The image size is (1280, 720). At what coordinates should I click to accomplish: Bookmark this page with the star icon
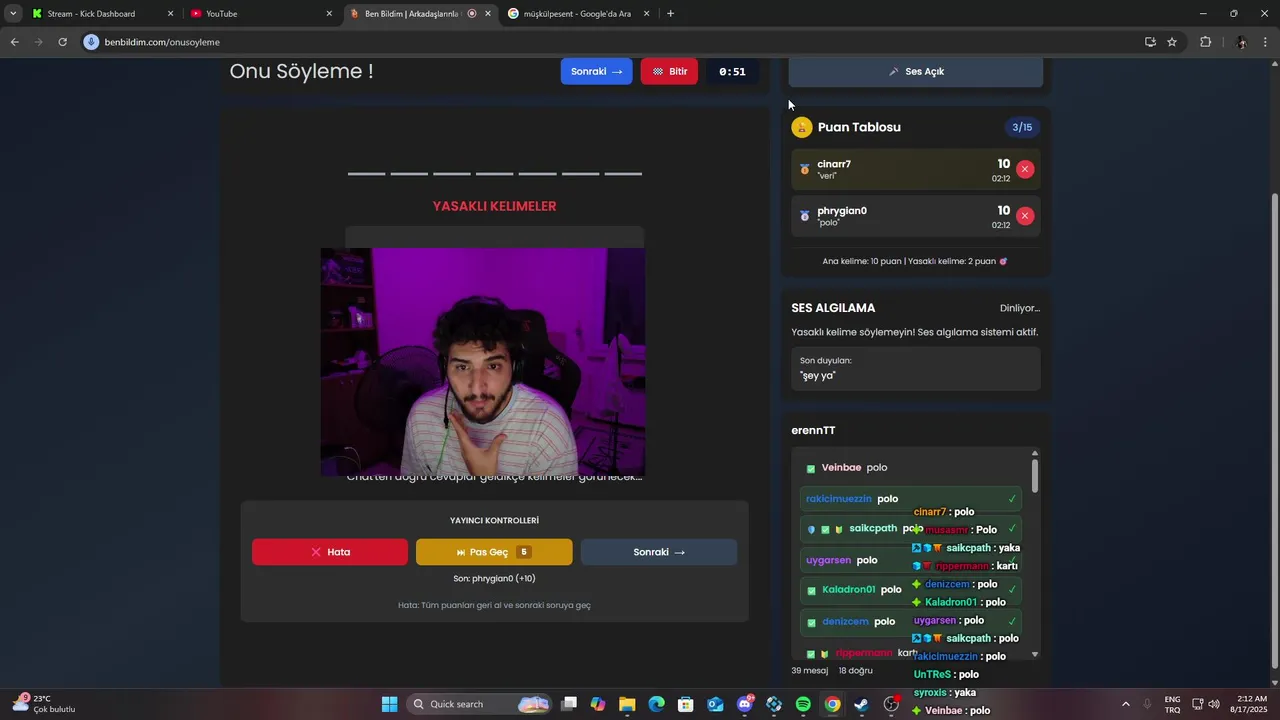(x=1172, y=42)
